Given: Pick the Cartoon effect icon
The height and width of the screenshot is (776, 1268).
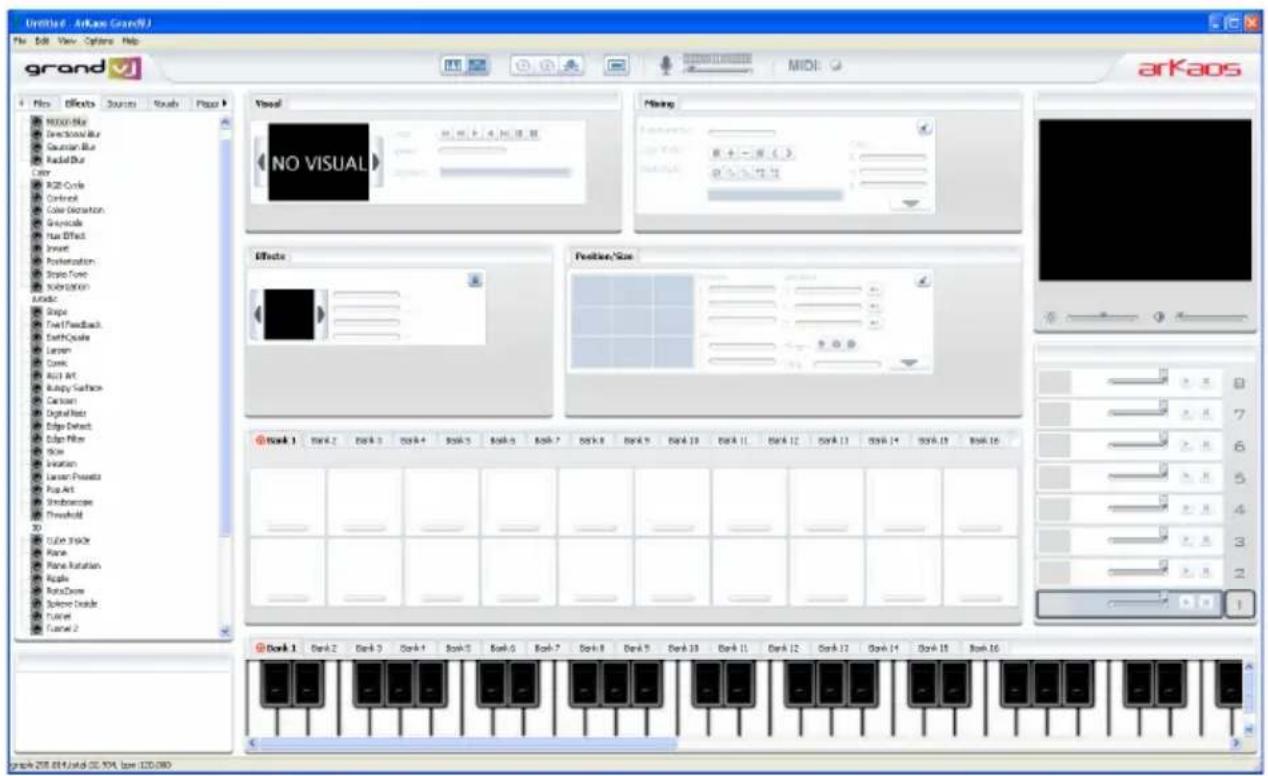Looking at the screenshot, I should [x=38, y=401].
